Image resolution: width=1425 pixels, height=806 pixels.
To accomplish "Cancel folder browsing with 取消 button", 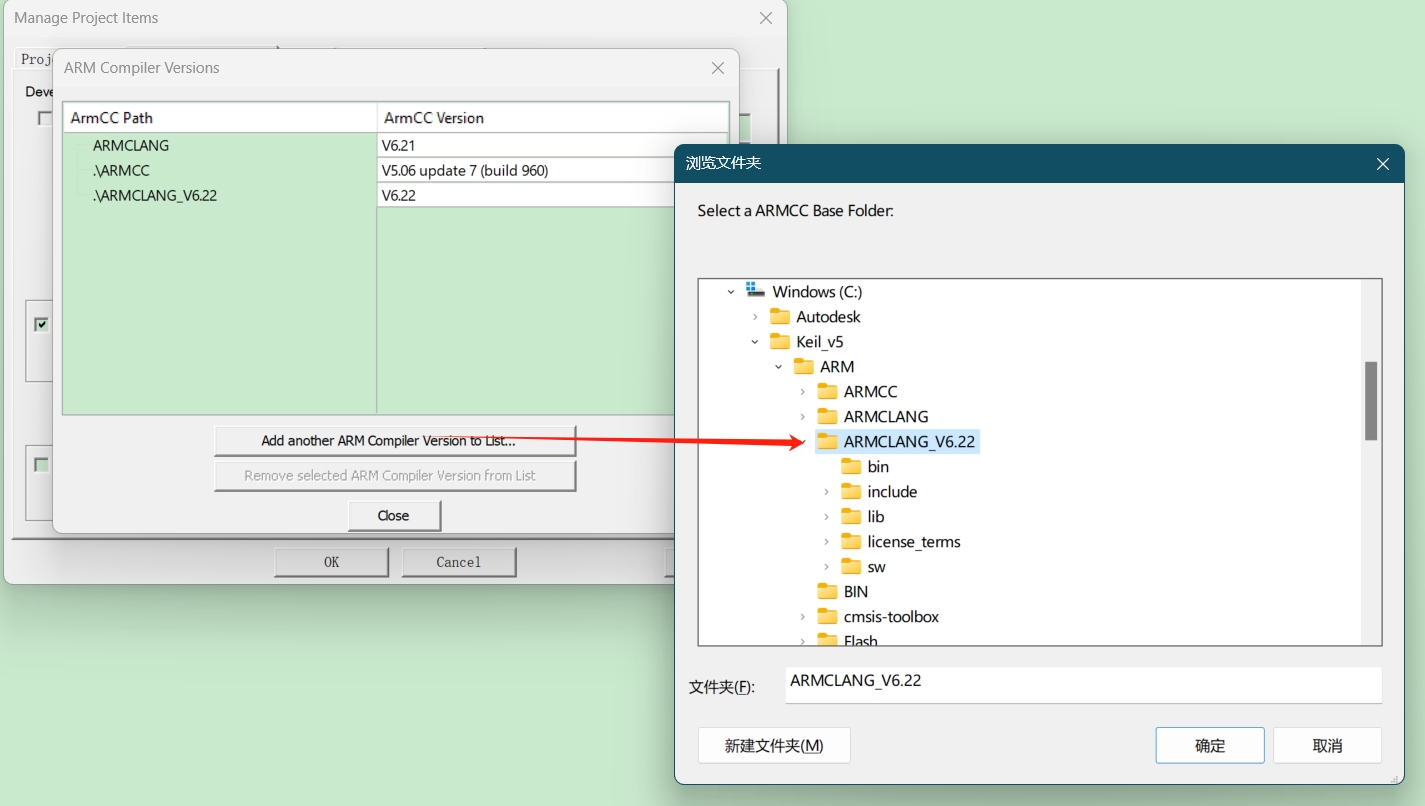I will (x=1327, y=746).
